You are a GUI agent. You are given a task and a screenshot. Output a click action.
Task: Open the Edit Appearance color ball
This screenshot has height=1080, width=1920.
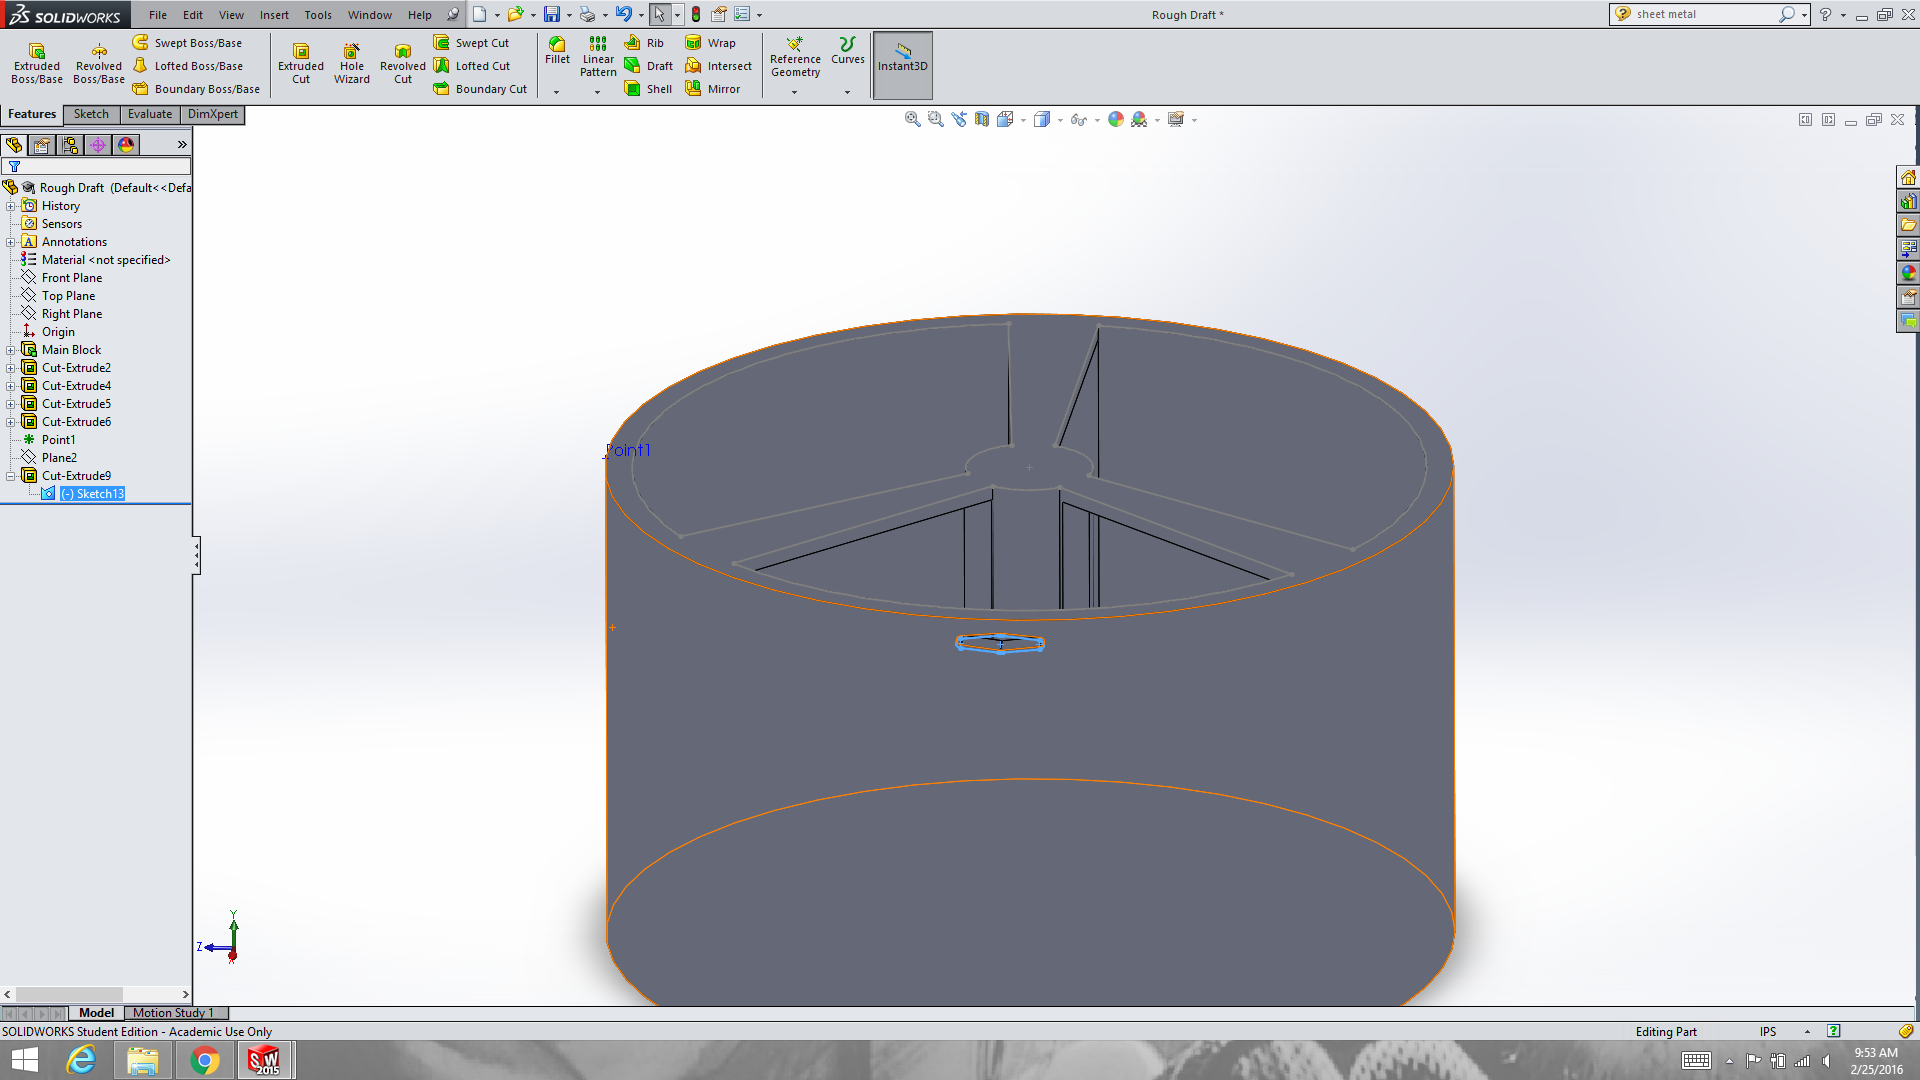point(1115,119)
